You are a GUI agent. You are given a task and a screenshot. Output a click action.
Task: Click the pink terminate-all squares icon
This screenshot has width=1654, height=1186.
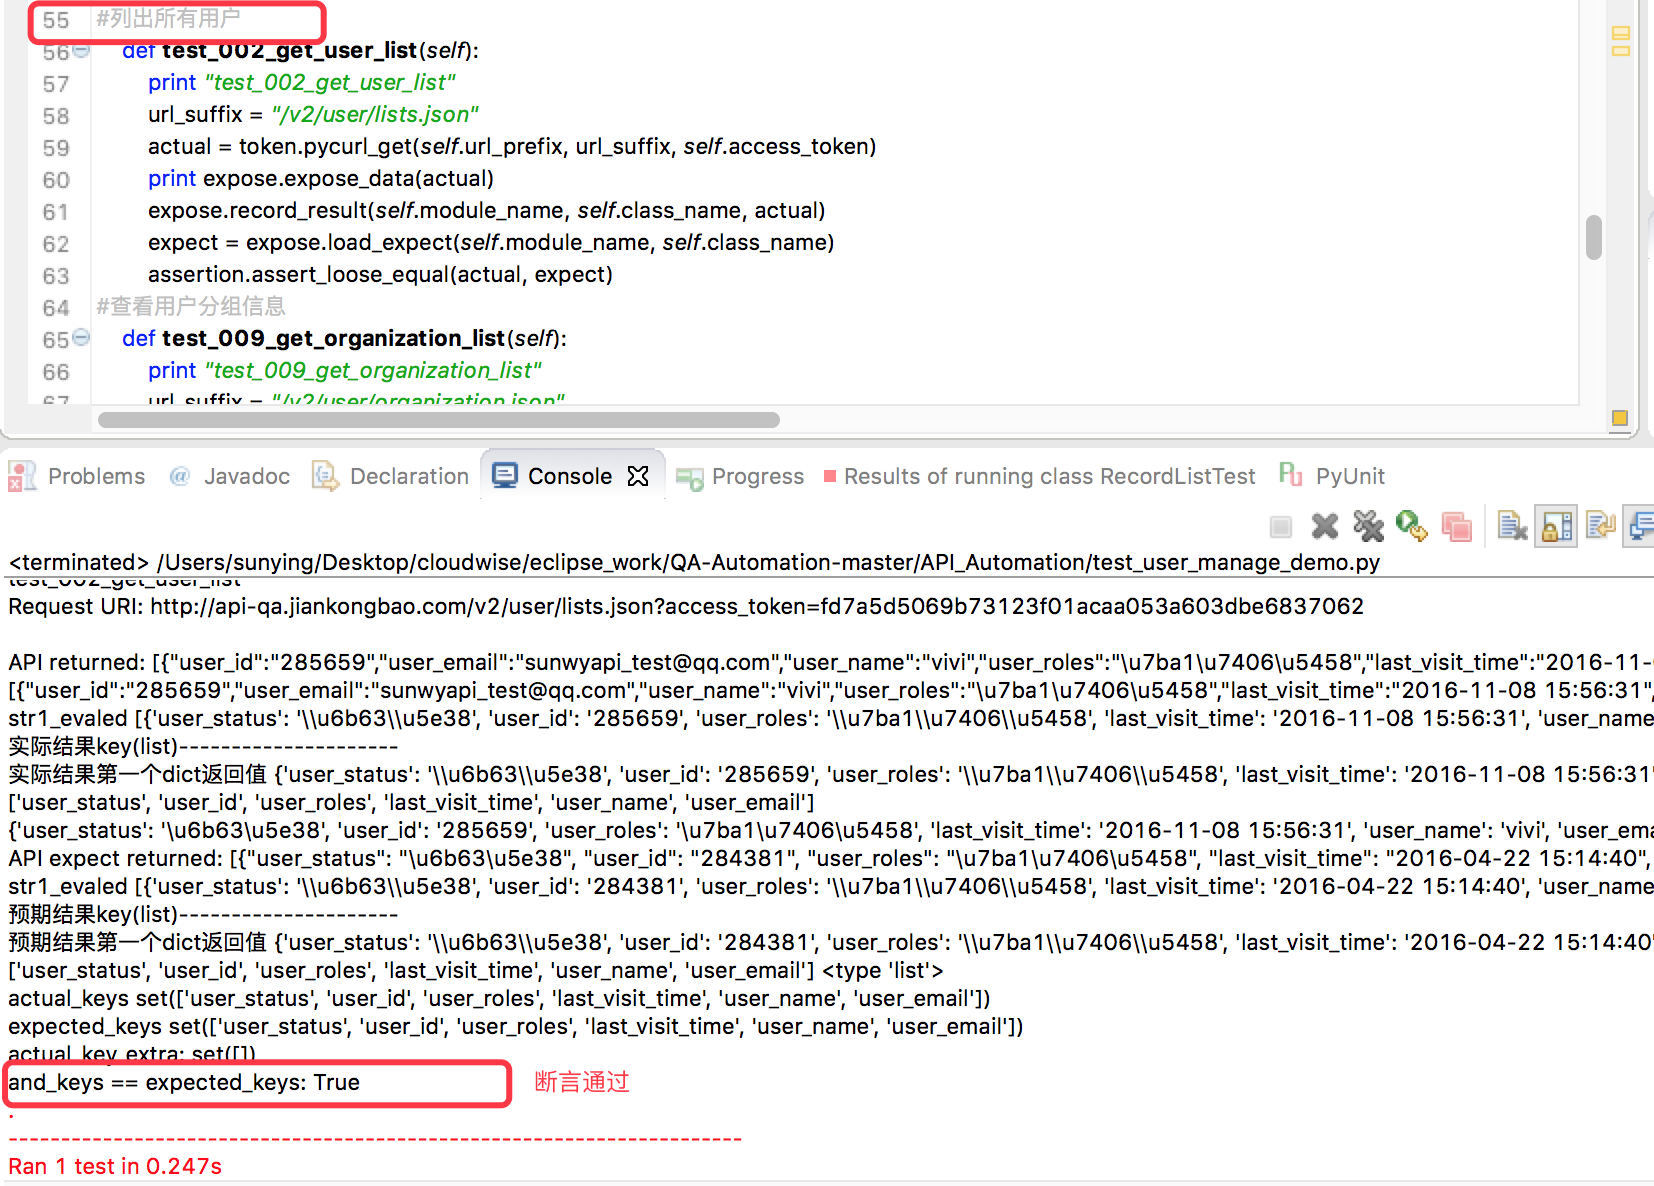click(x=1456, y=526)
